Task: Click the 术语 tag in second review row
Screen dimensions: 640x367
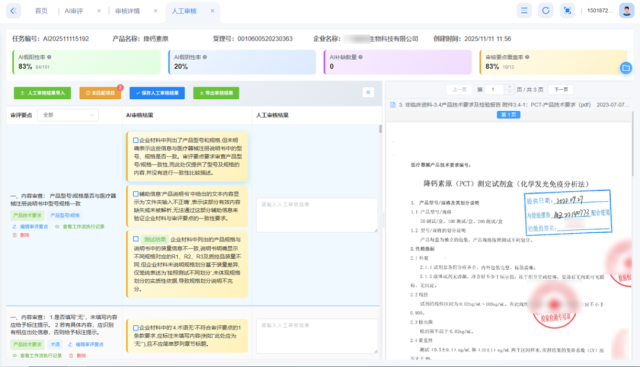Action: tap(55, 344)
